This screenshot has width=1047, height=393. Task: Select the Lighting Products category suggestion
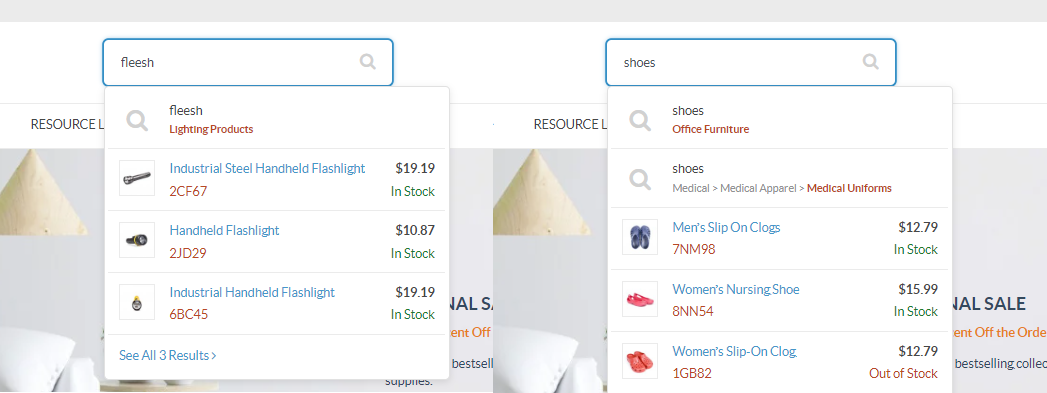[x=211, y=129]
